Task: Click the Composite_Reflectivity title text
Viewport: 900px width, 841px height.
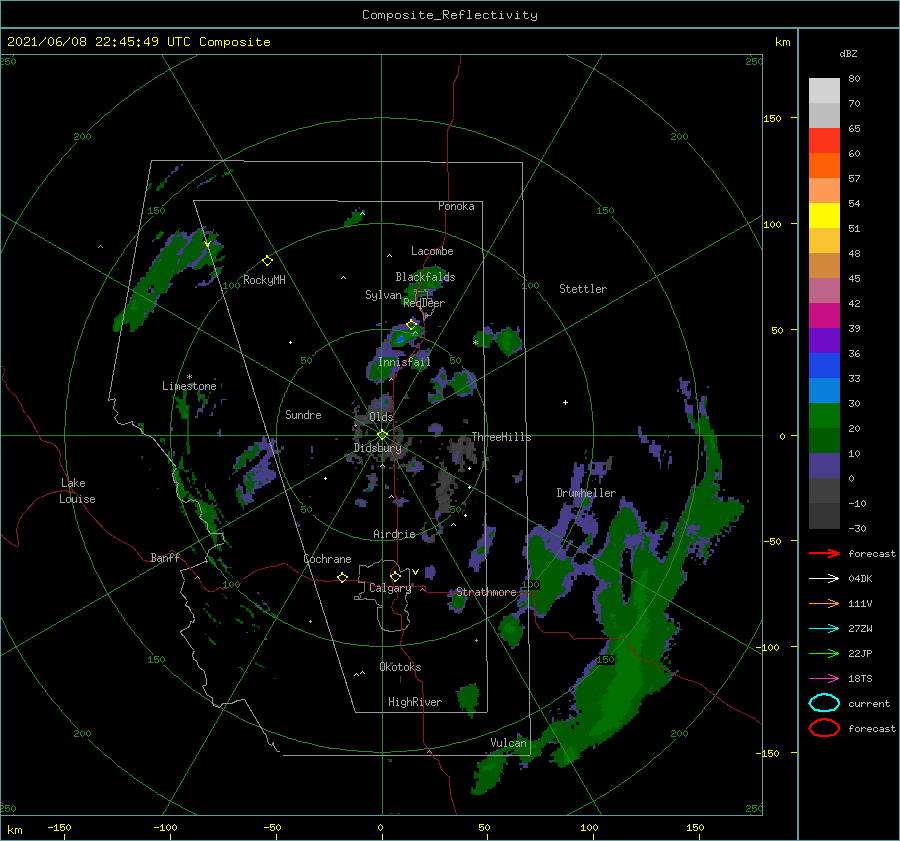Action: coord(450,15)
